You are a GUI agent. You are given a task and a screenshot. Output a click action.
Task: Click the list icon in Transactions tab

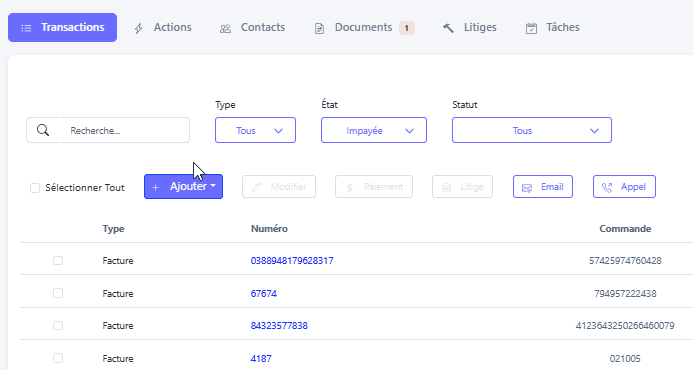pos(27,28)
